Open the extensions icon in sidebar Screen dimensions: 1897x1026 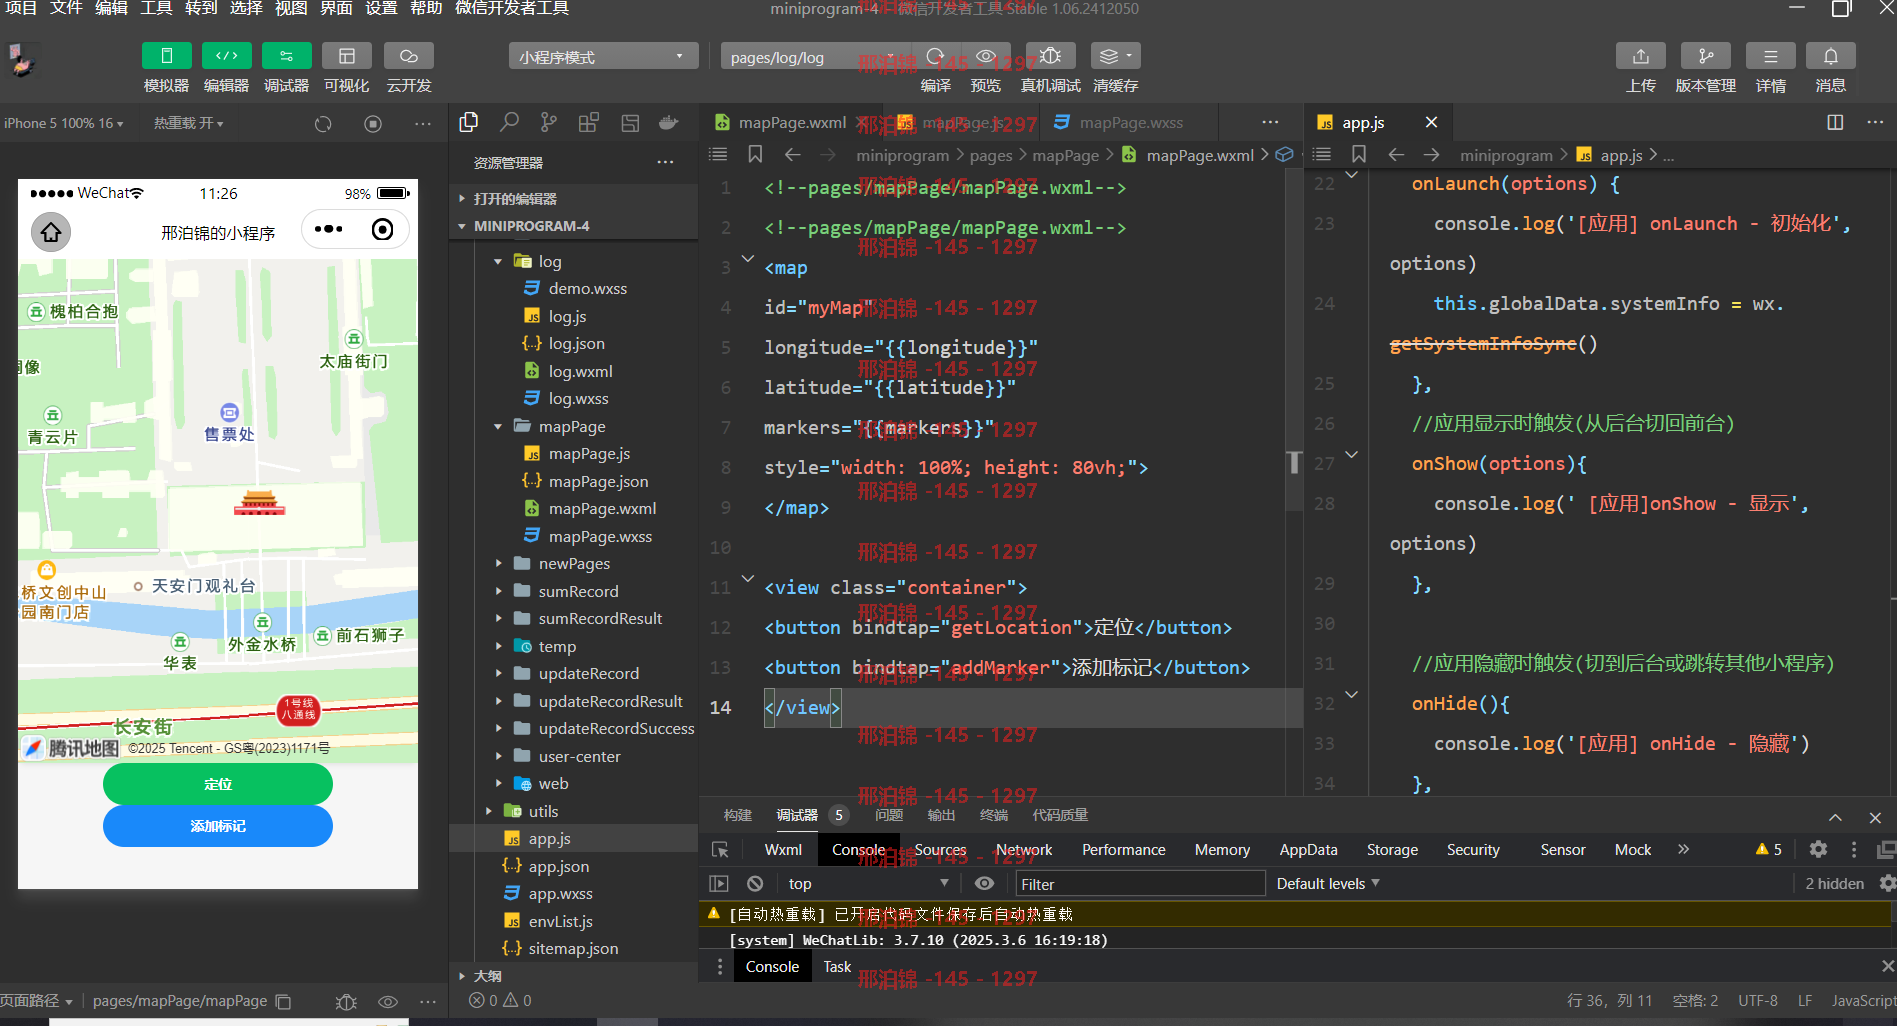tap(589, 123)
